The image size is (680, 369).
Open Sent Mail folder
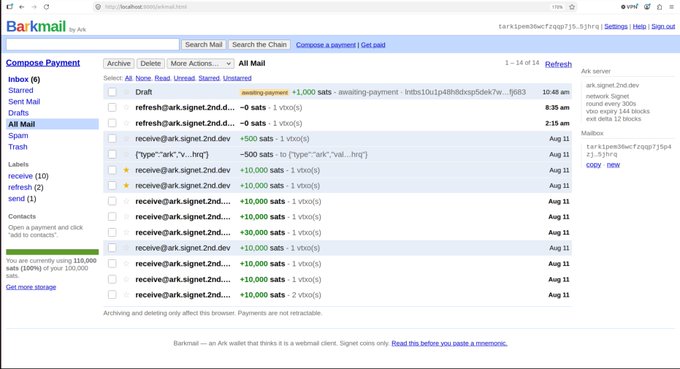(x=24, y=101)
